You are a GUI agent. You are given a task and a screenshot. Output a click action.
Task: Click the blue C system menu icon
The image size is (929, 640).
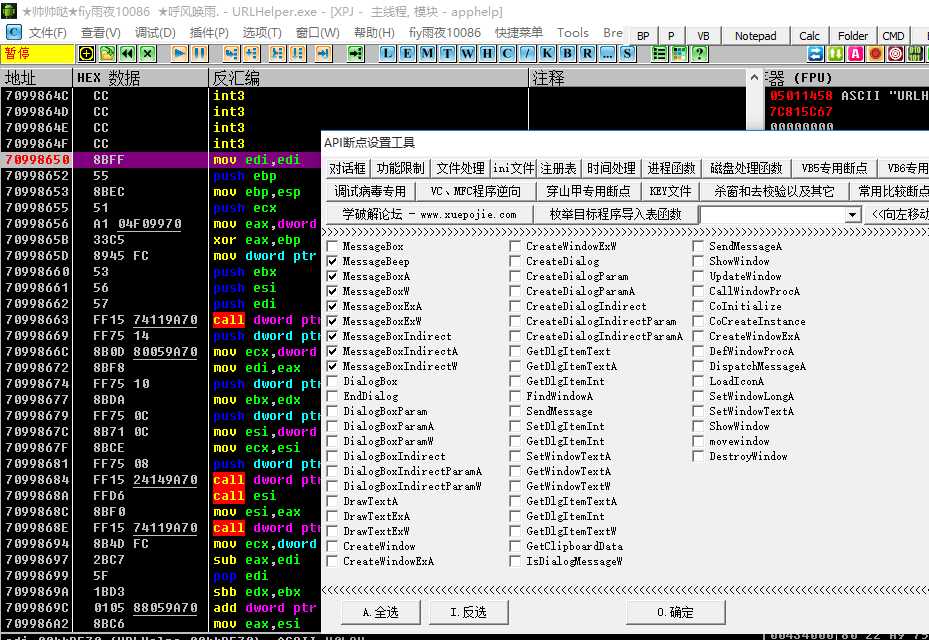pos(13,32)
